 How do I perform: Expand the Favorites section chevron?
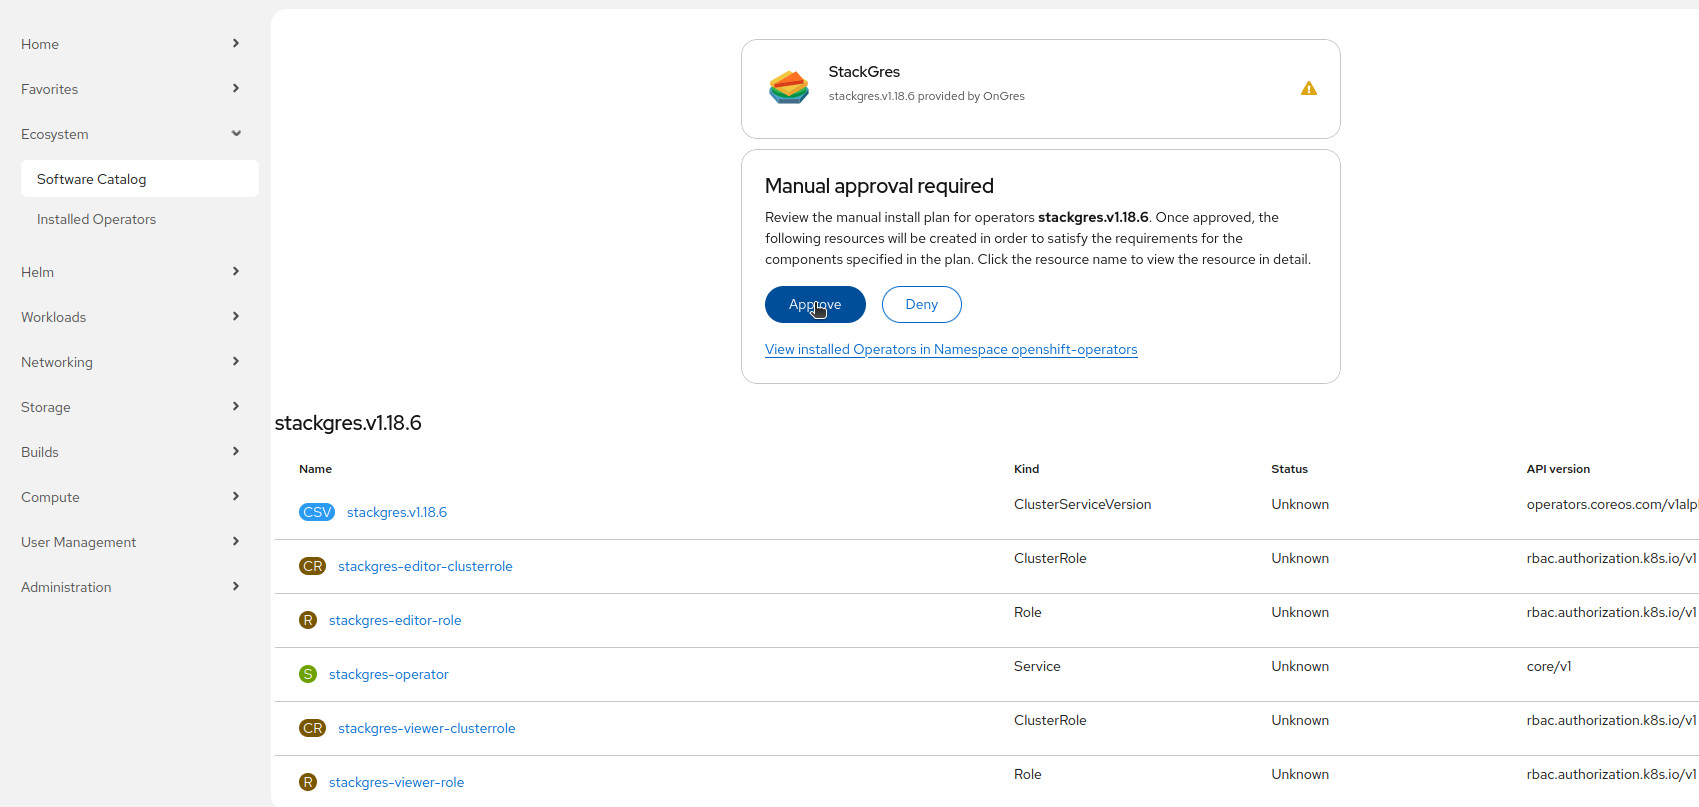pyautogui.click(x=236, y=88)
